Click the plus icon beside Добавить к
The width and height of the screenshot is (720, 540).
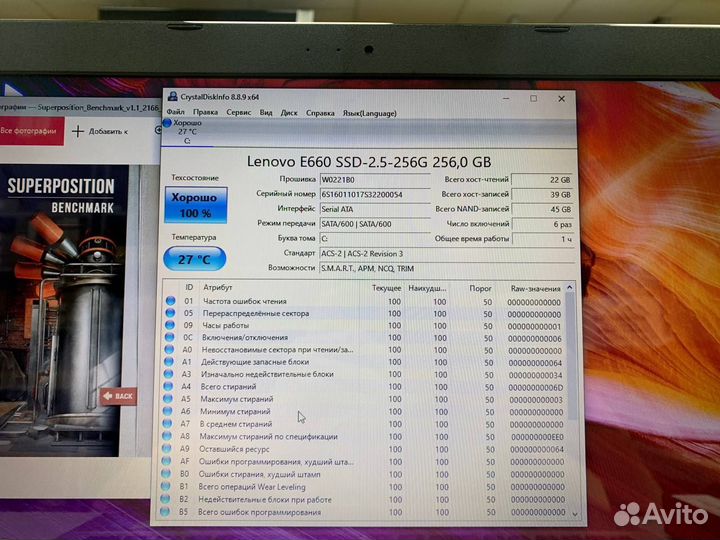point(78,131)
